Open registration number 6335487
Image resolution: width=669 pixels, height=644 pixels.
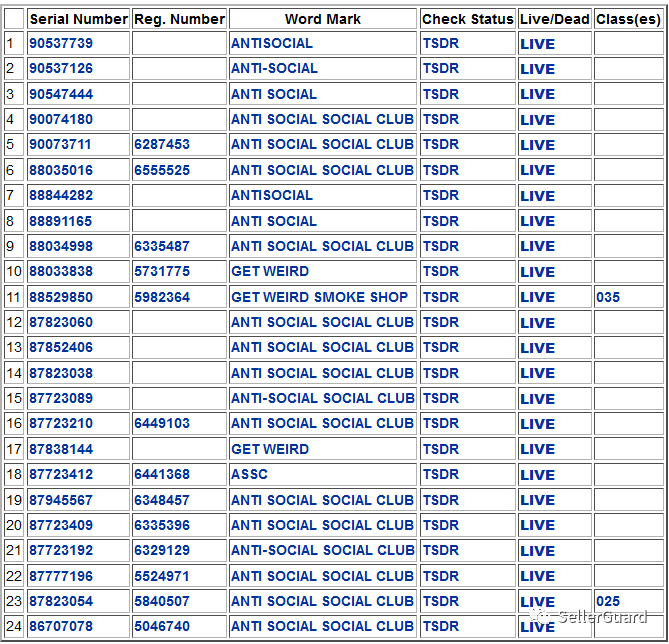tap(162, 246)
